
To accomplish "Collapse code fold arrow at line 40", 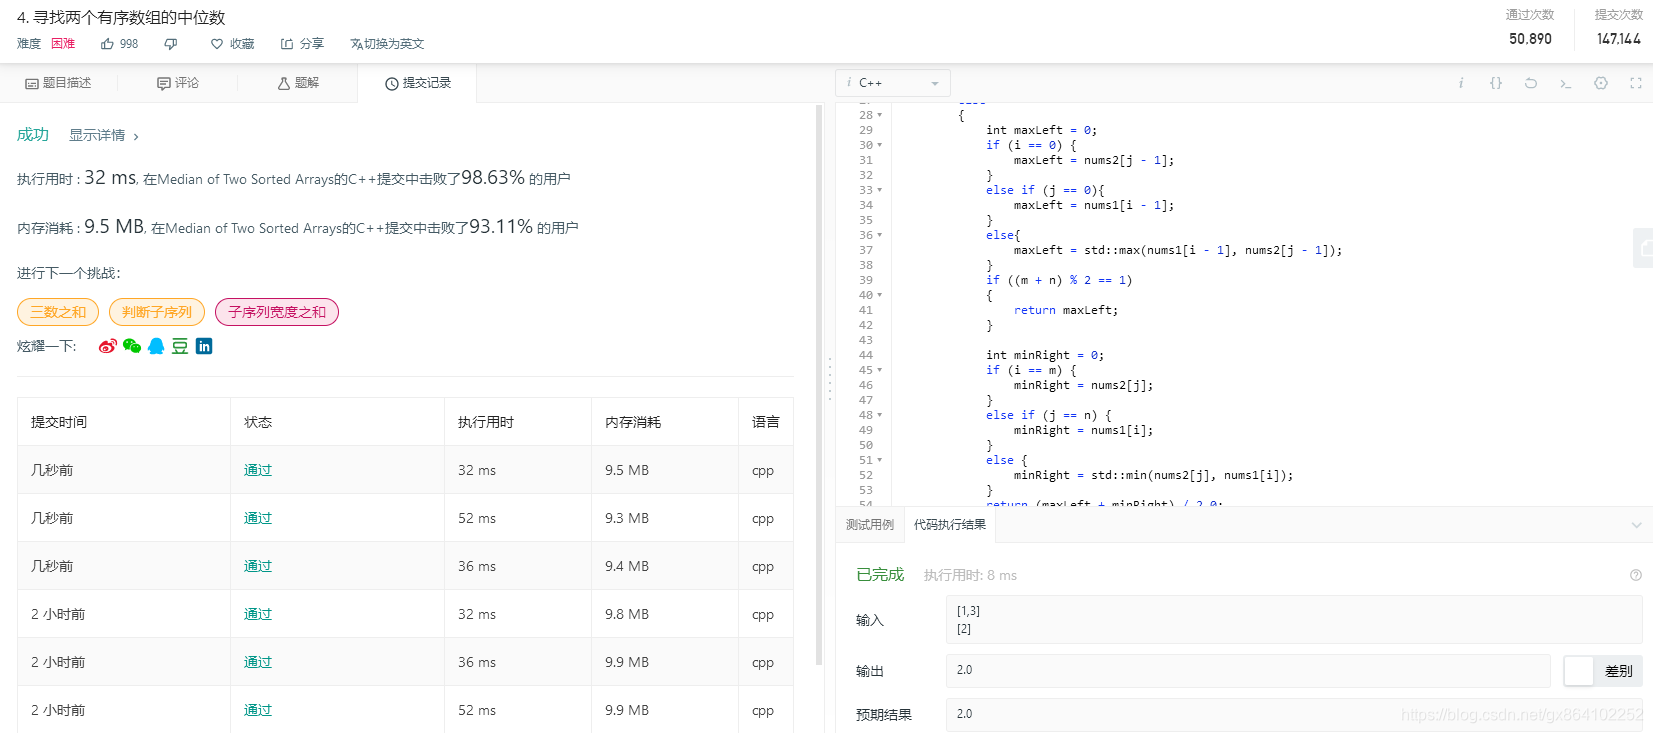I will click(x=880, y=295).
